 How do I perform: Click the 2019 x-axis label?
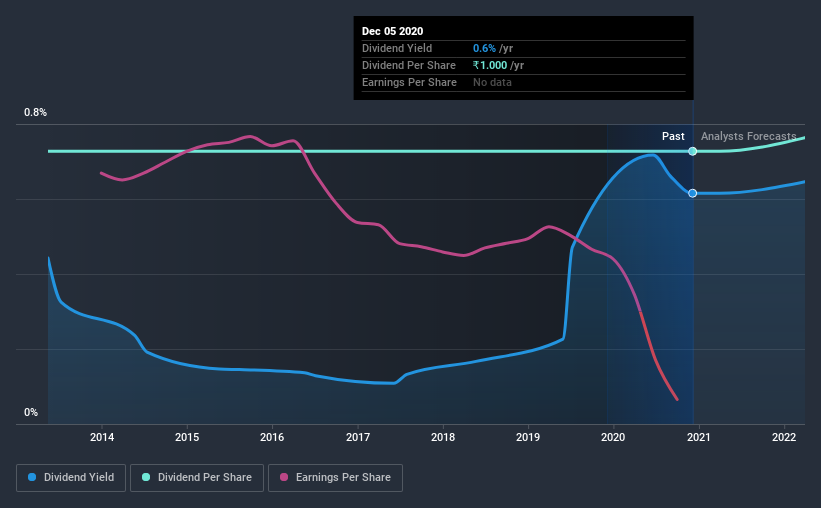[x=528, y=437]
